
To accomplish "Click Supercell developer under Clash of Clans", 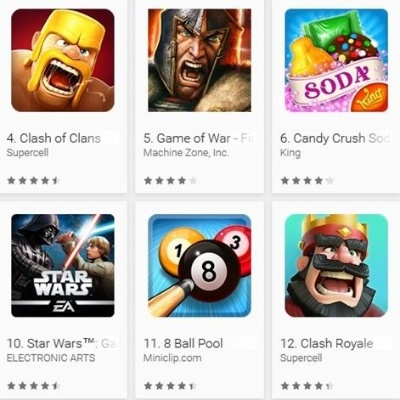I will pos(28,153).
